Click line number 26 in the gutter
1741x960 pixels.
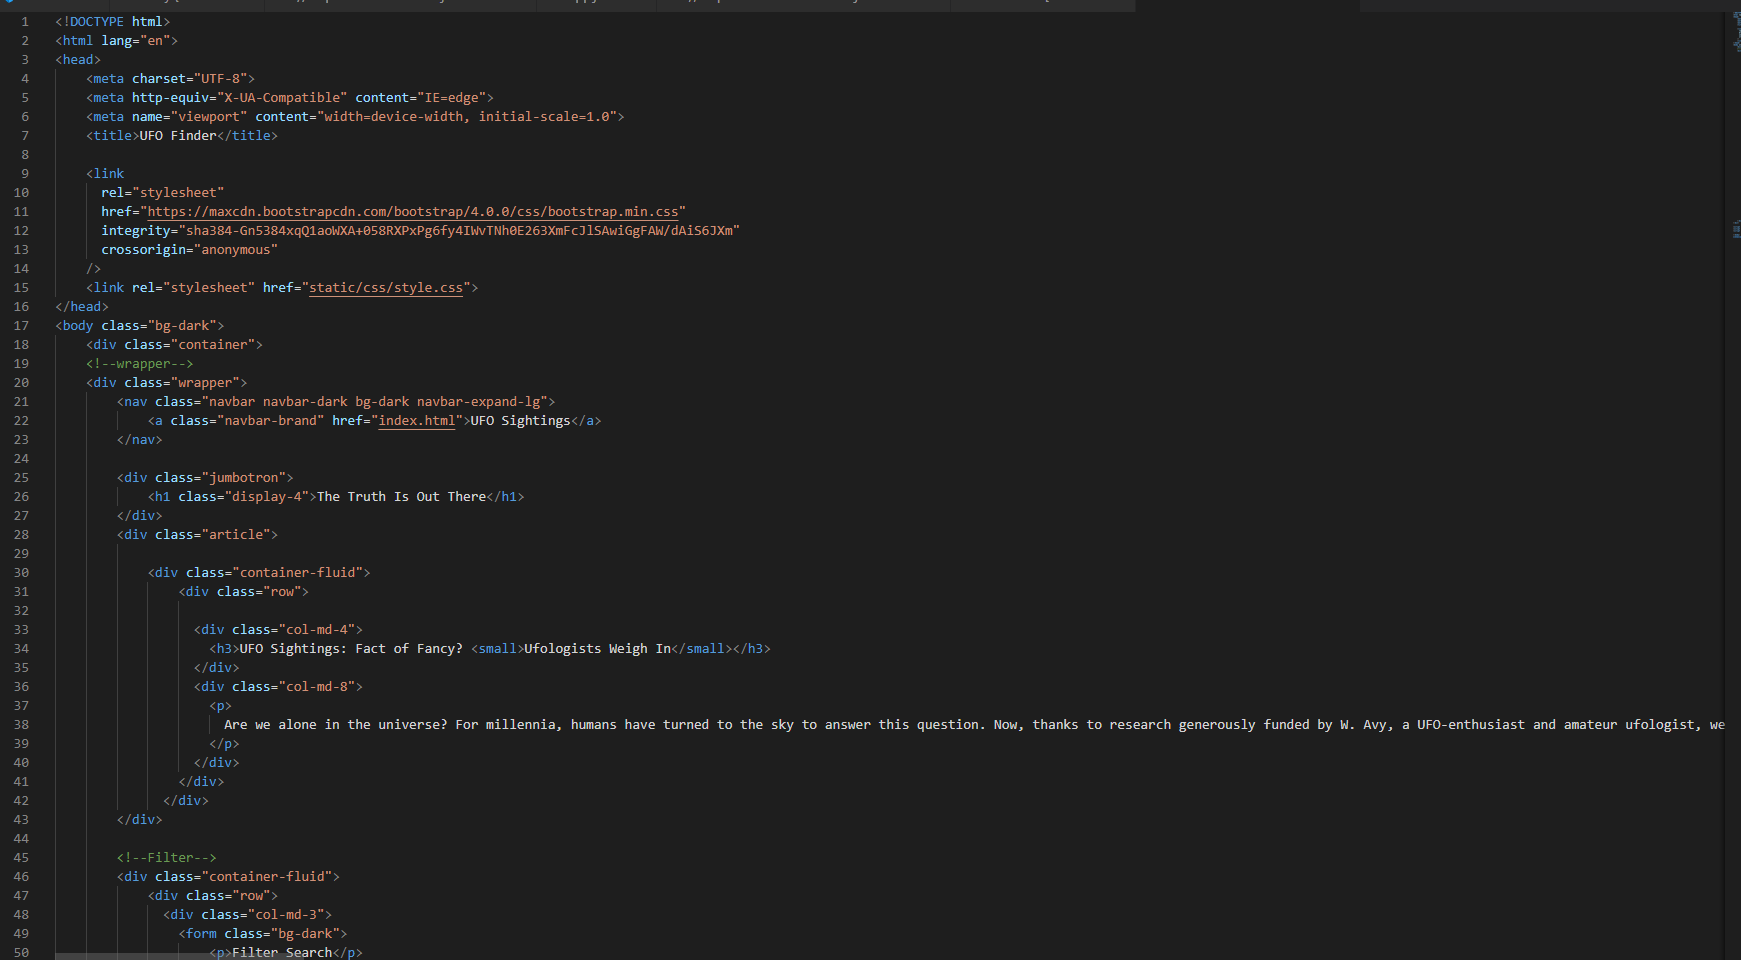[21, 496]
